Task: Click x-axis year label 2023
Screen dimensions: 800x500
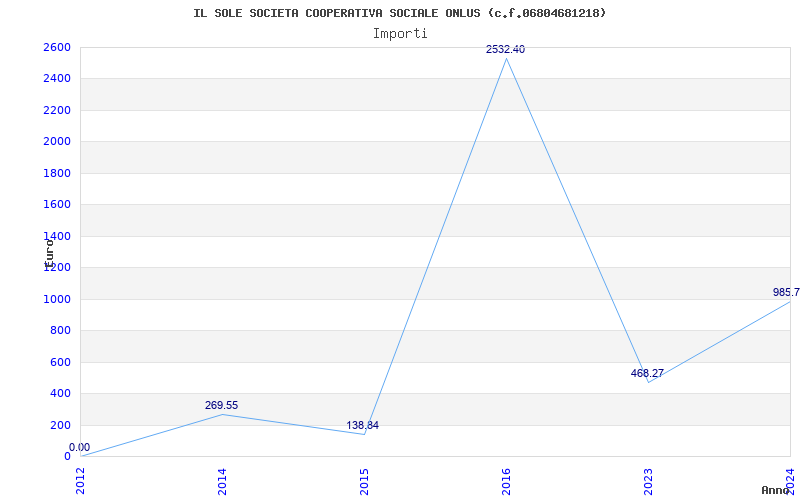Action: (x=648, y=481)
